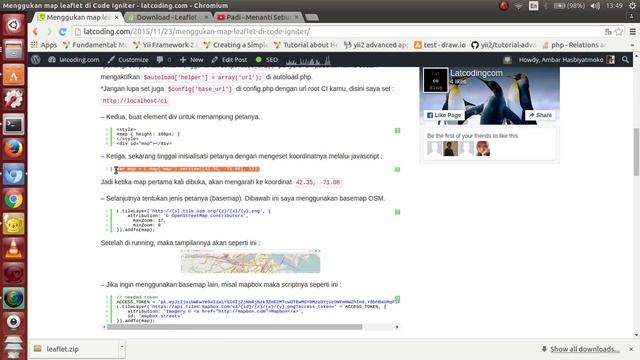Screen dimensions: 640x360
Task: Click the highlighted var map setView code line
Action: point(189,169)
